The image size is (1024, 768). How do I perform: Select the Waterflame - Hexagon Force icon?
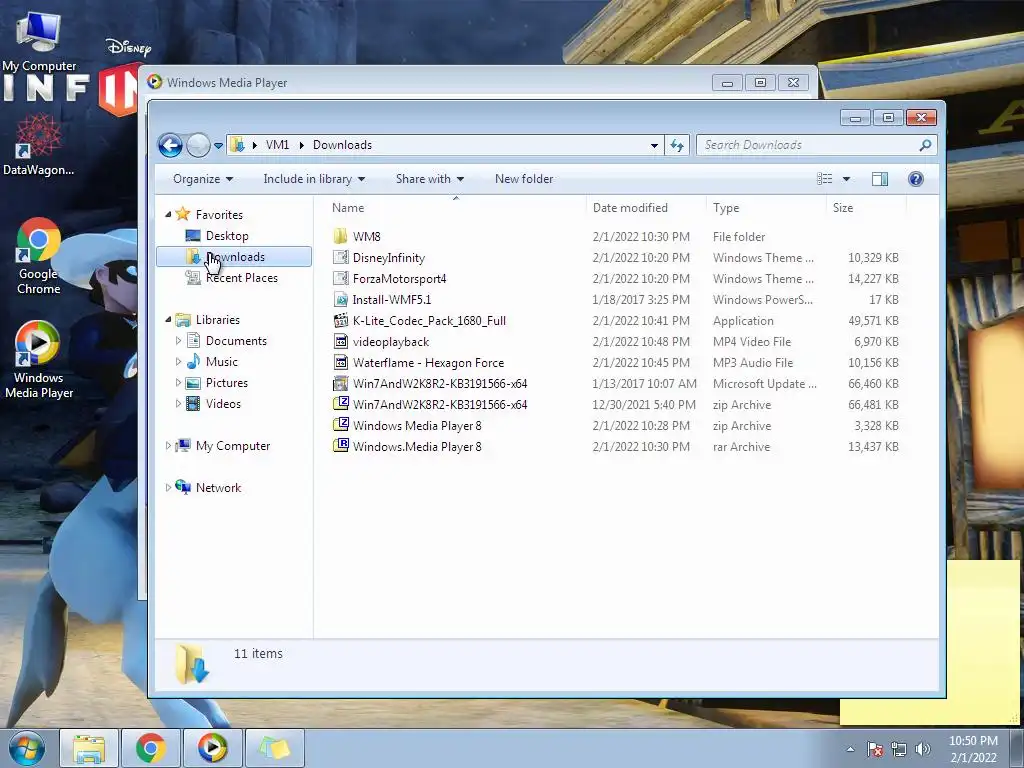pyautogui.click(x=340, y=362)
